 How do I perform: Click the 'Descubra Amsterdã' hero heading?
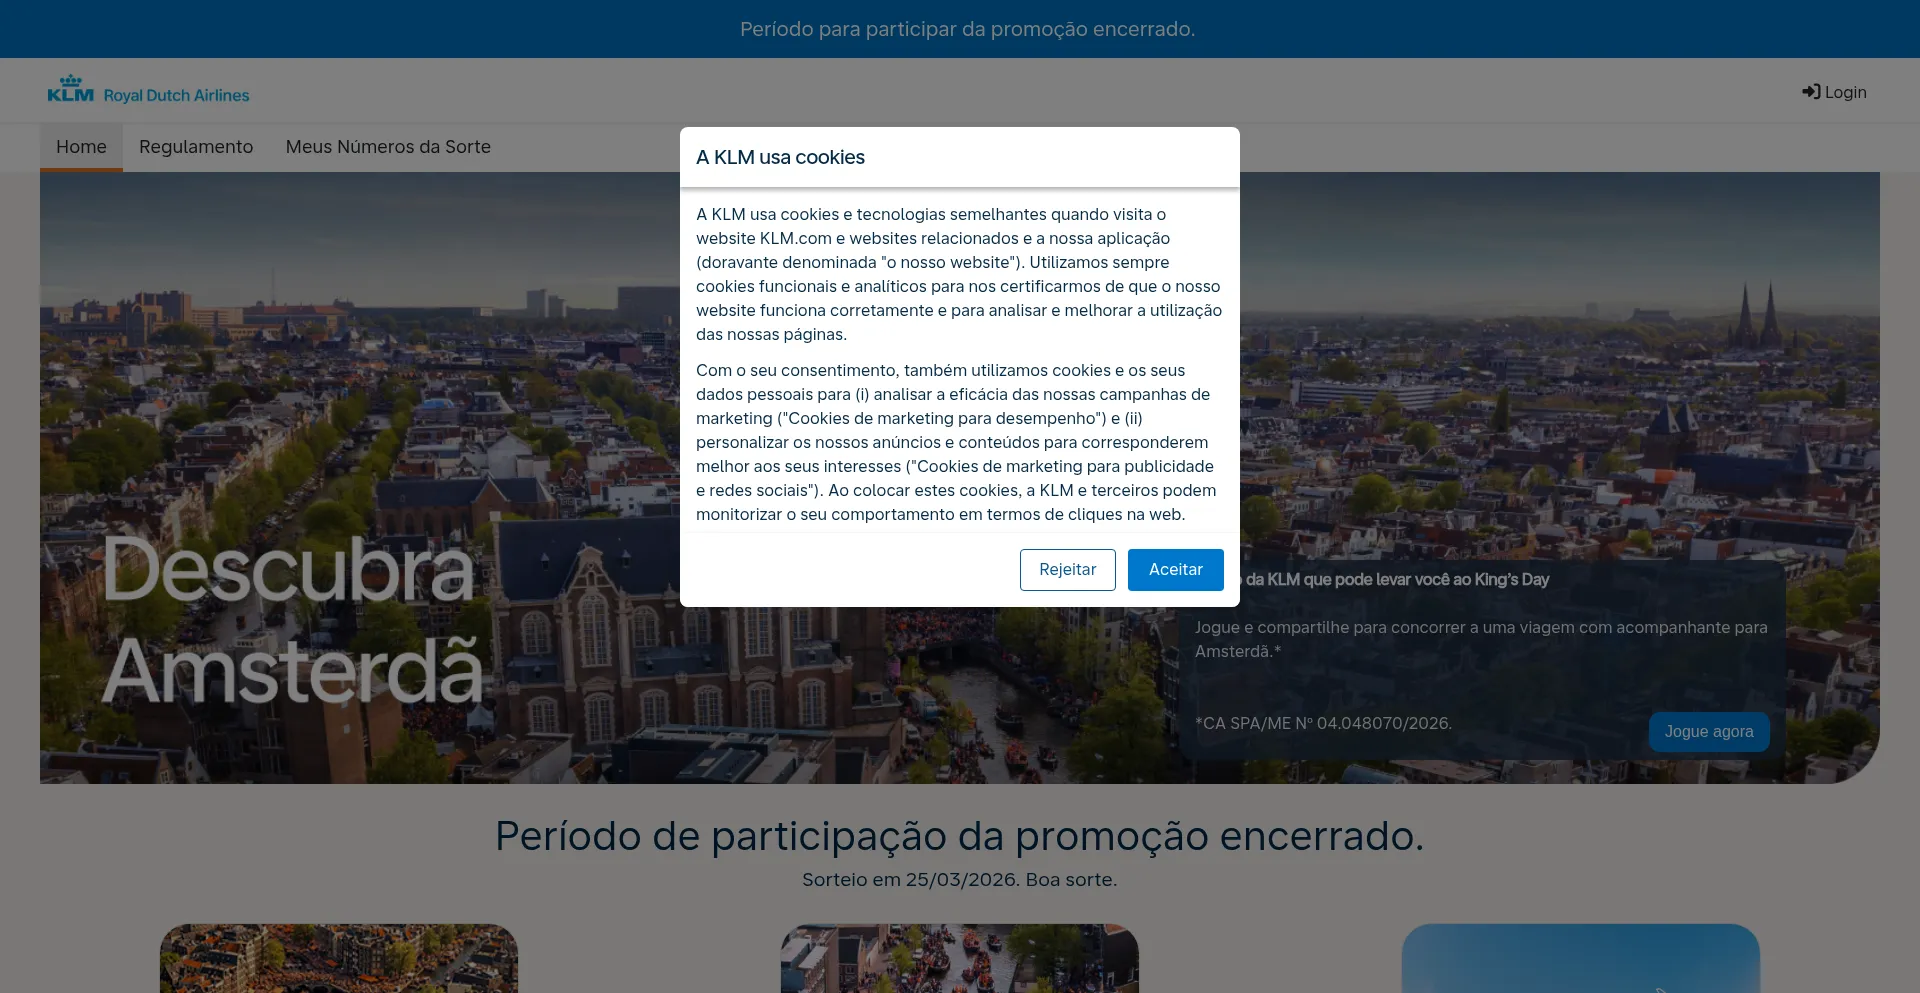292,619
